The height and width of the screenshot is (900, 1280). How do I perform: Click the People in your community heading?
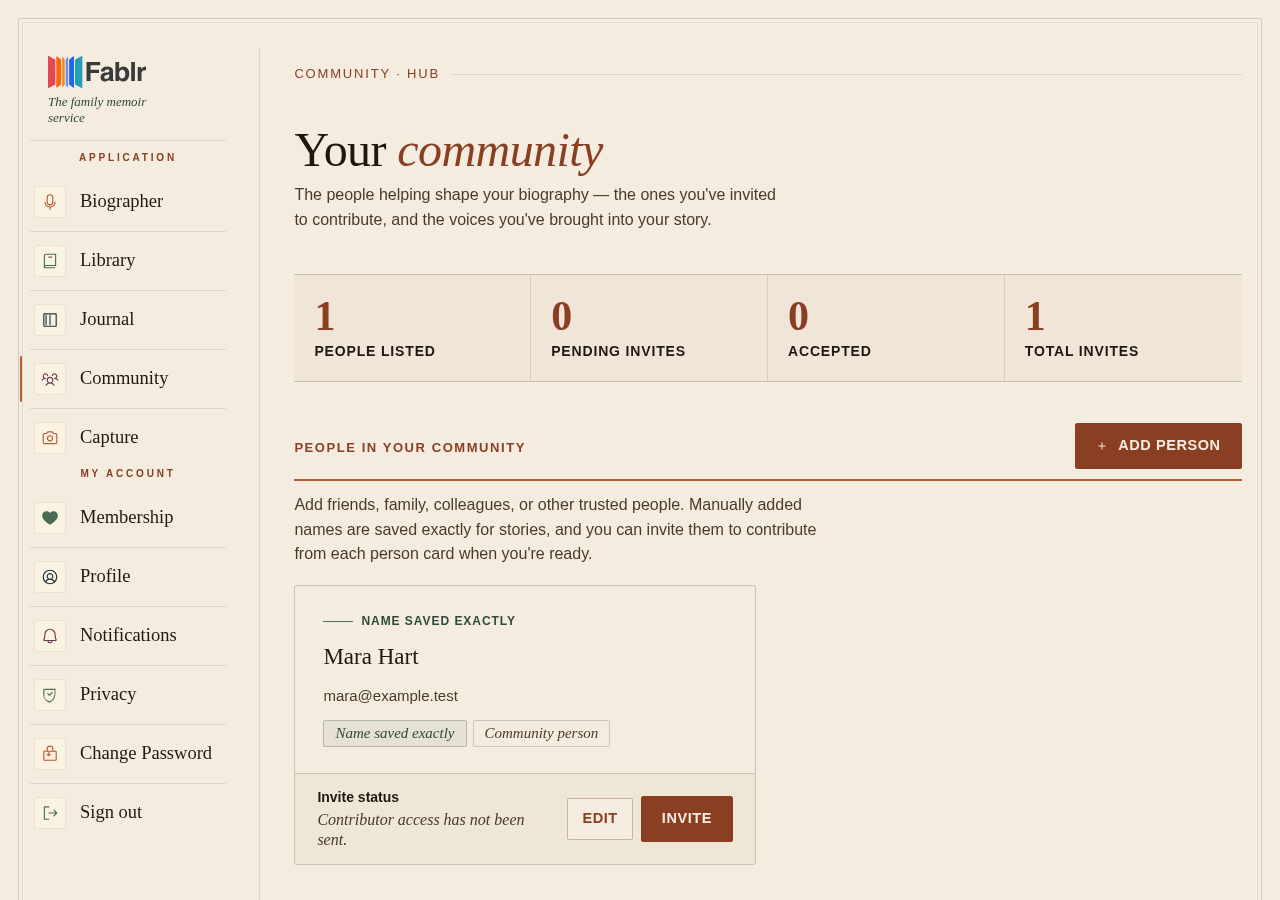tap(410, 448)
